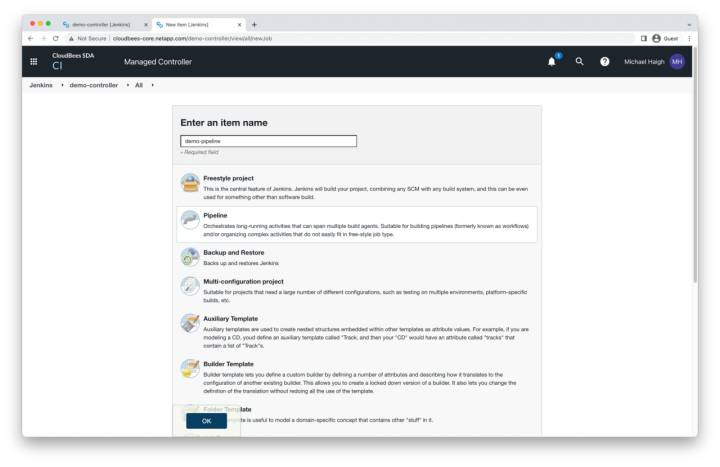Screen dimensions: 720x467
Task: Open the apps grid menu icon
Action: pos(34,61)
